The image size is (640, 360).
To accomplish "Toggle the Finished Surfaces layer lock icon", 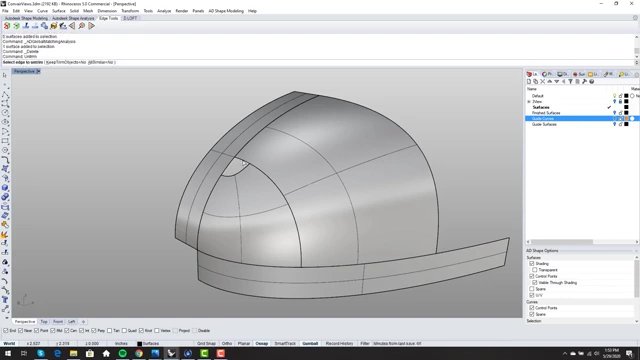I will (620, 113).
